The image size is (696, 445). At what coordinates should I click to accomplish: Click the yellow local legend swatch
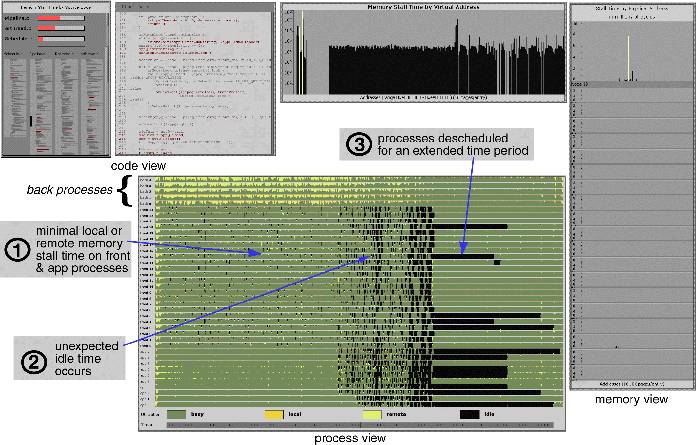point(274,414)
